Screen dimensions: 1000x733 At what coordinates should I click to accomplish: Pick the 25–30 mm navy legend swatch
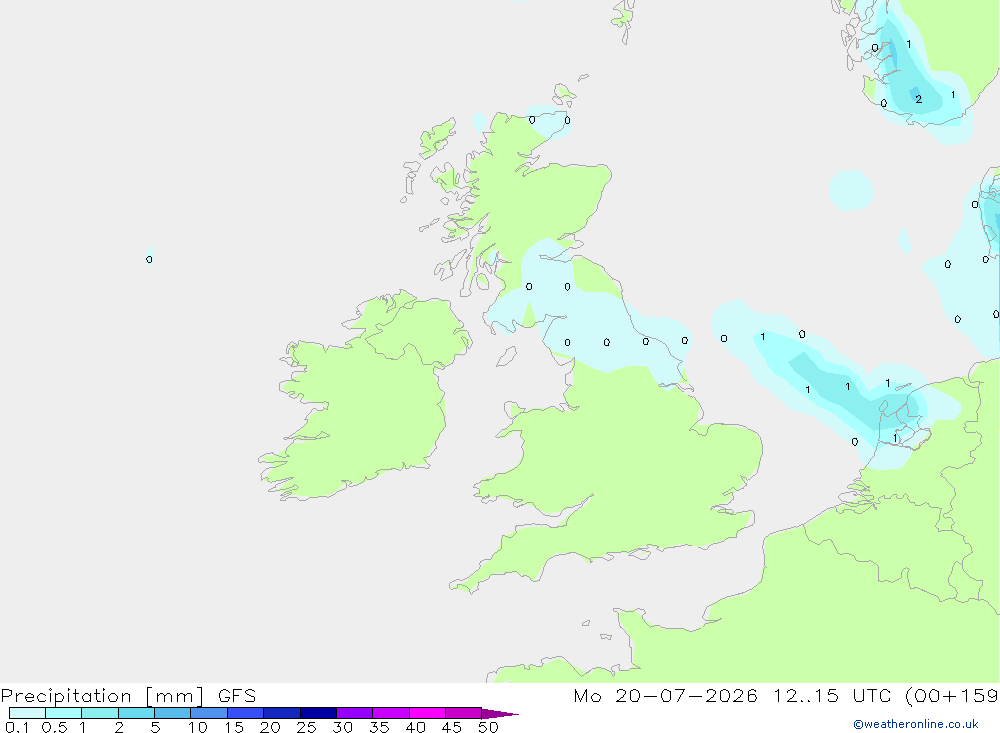click(318, 713)
